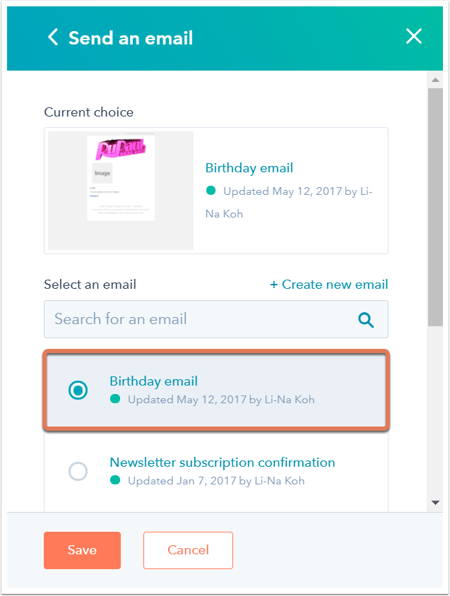Click the scrollbar down arrow
The width and height of the screenshot is (450, 596).
pyautogui.click(x=436, y=502)
